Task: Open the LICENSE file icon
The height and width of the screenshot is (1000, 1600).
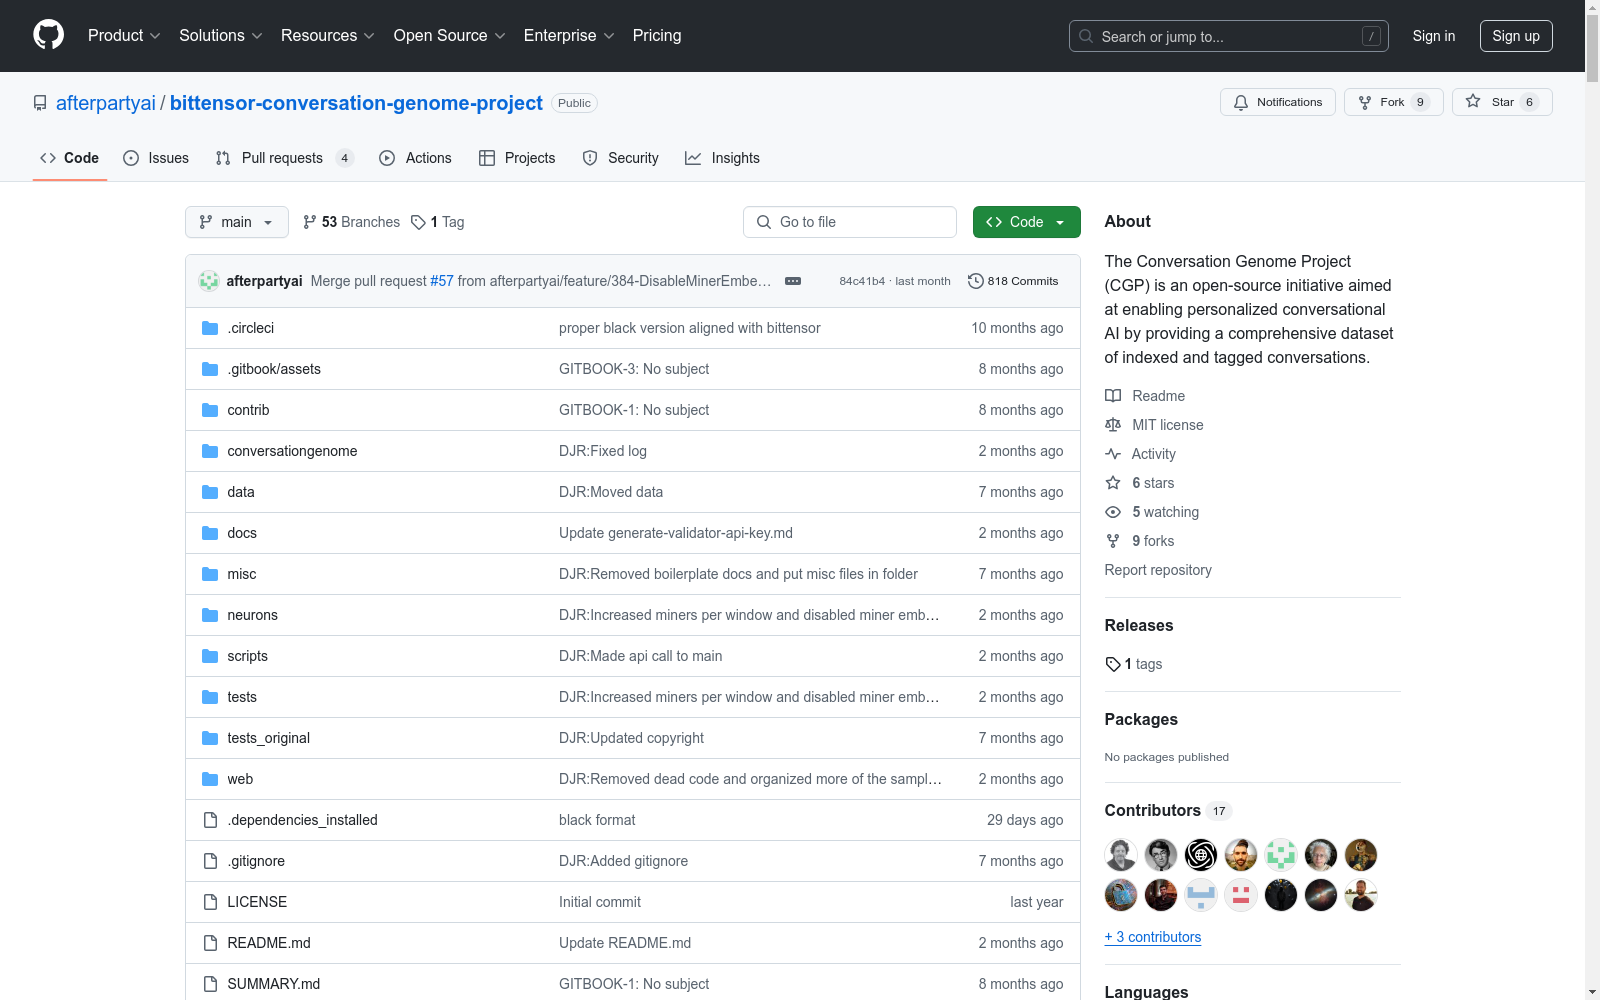Action: [210, 902]
